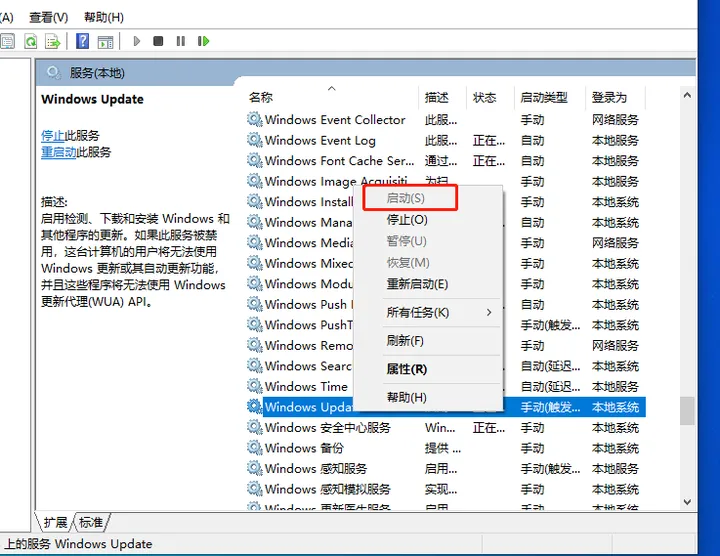This screenshot has height=556, width=720.
Task: Click the 停止 this service link
Action: [x=53, y=136]
